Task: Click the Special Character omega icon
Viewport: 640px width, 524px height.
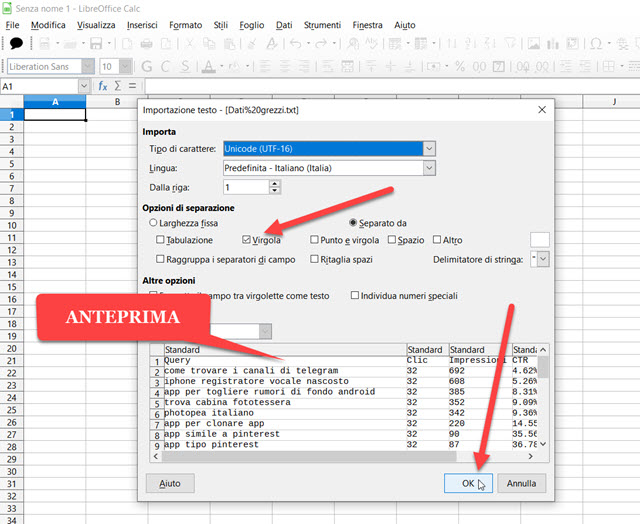Action: (x=596, y=43)
